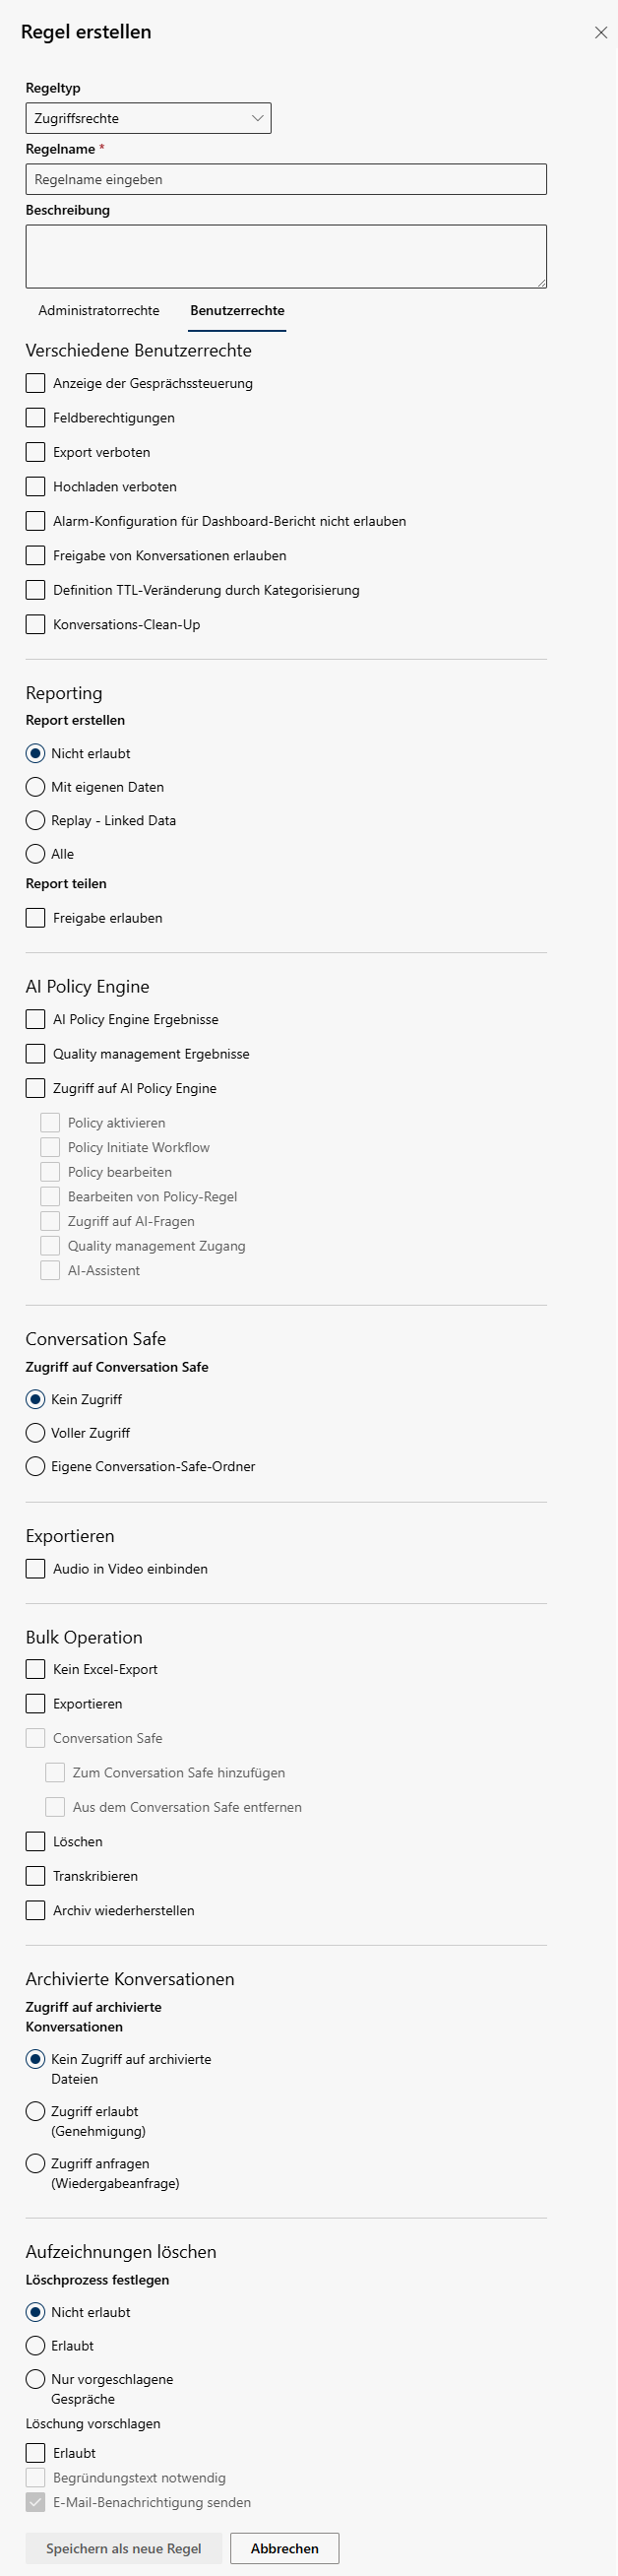
Task: Enable Zugriff auf AI Policy Engine
Action: pyautogui.click(x=36, y=1089)
